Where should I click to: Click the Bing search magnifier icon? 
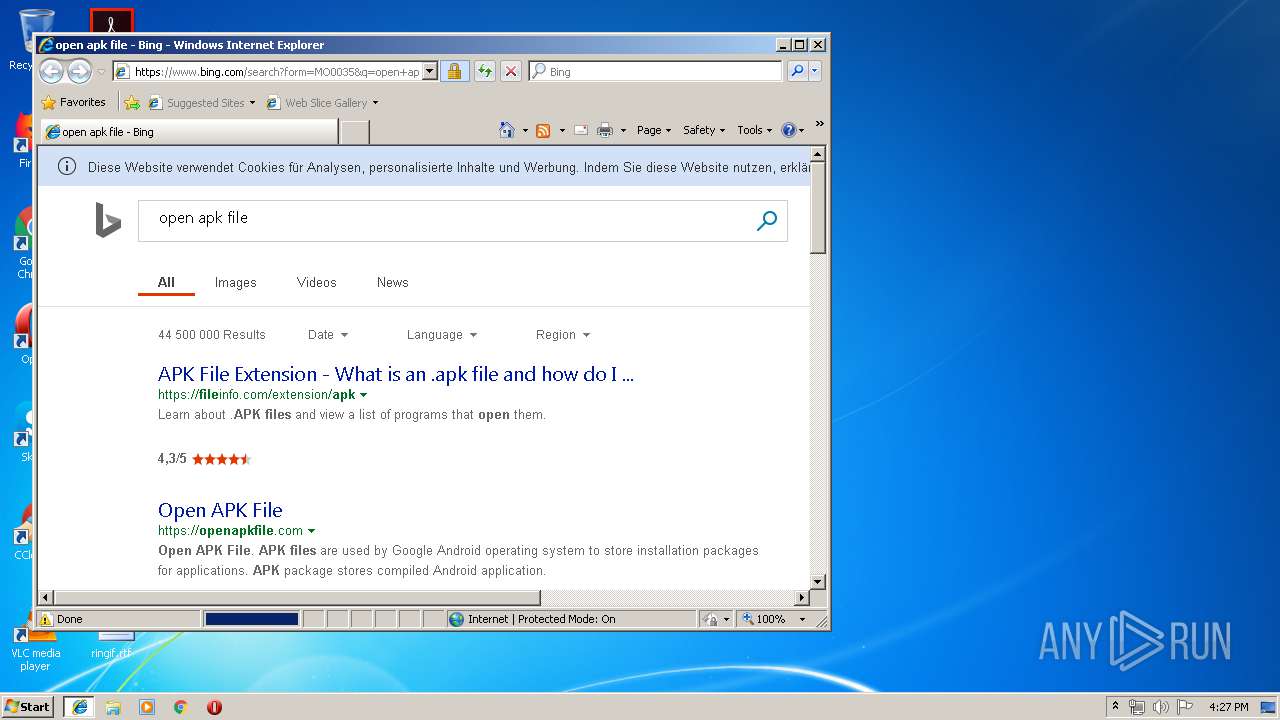pyautogui.click(x=767, y=221)
